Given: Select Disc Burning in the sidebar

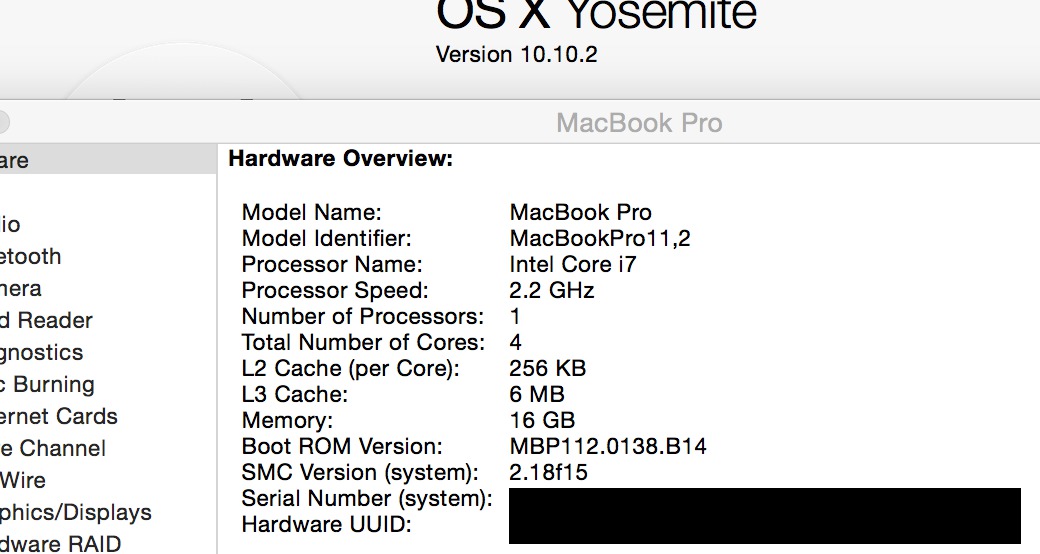Looking at the screenshot, I should 47,384.
